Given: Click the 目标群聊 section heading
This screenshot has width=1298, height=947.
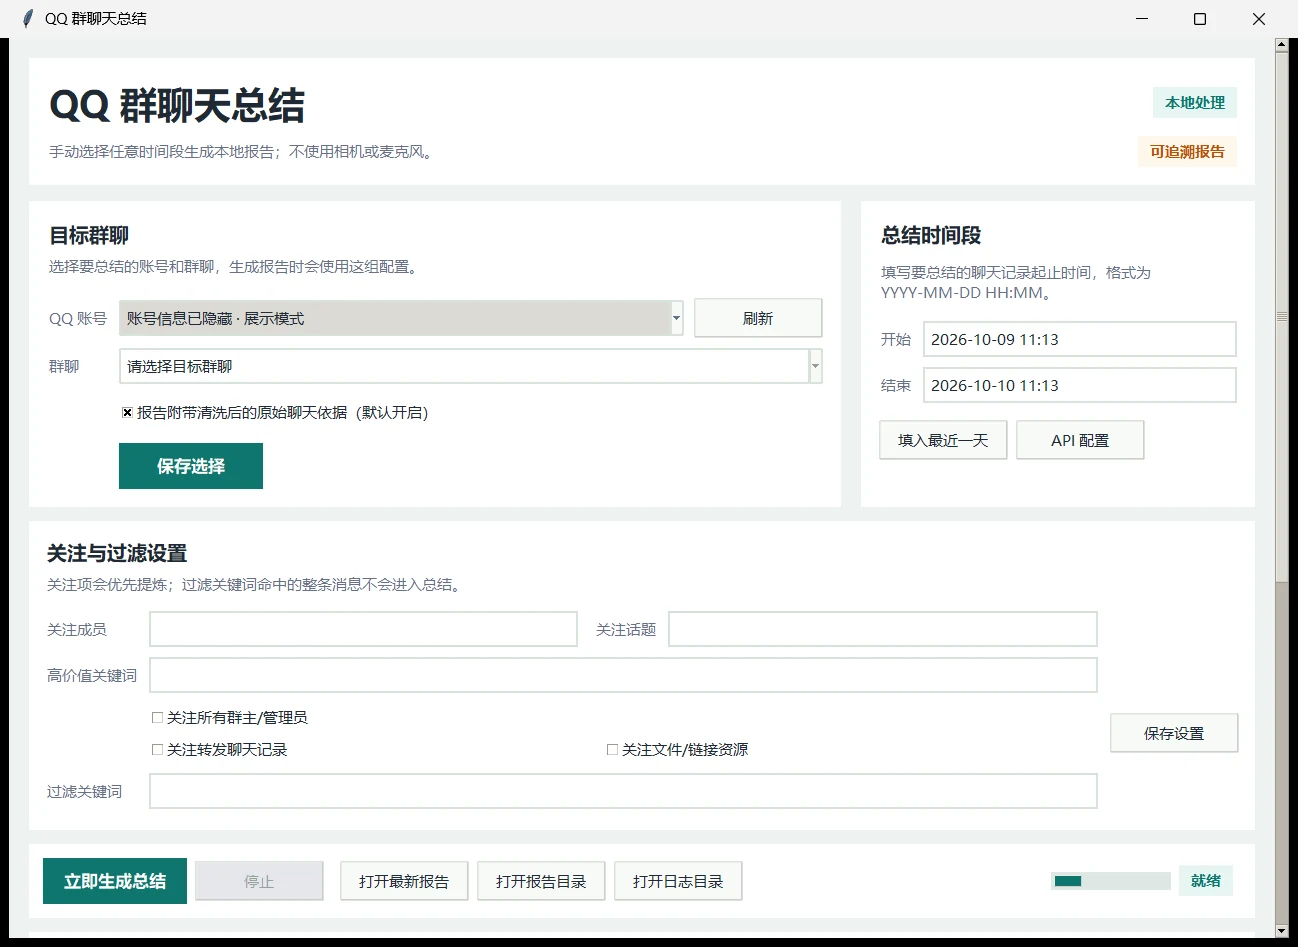Looking at the screenshot, I should coord(89,235).
